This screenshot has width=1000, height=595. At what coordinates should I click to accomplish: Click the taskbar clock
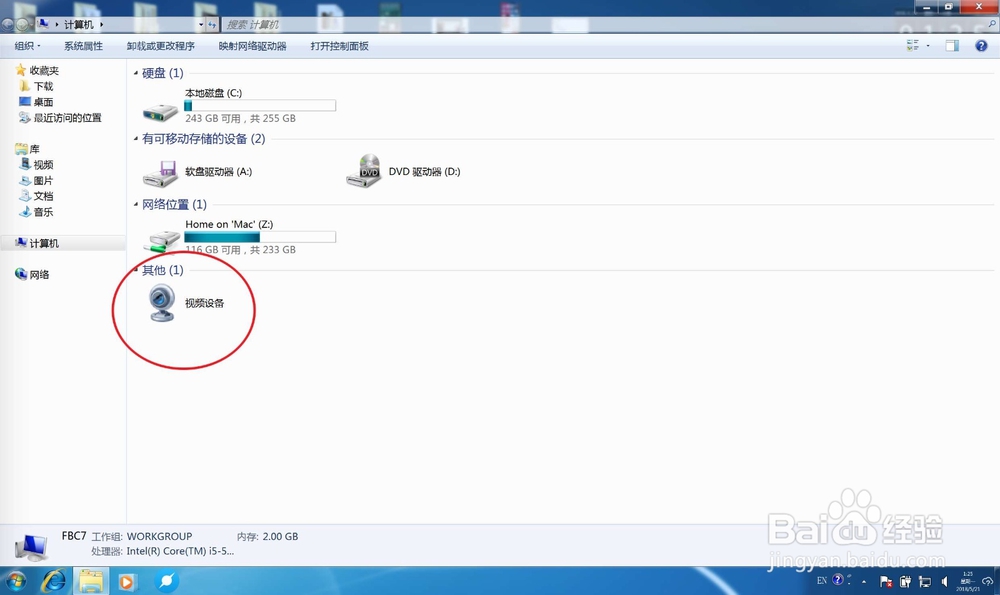coord(967,581)
